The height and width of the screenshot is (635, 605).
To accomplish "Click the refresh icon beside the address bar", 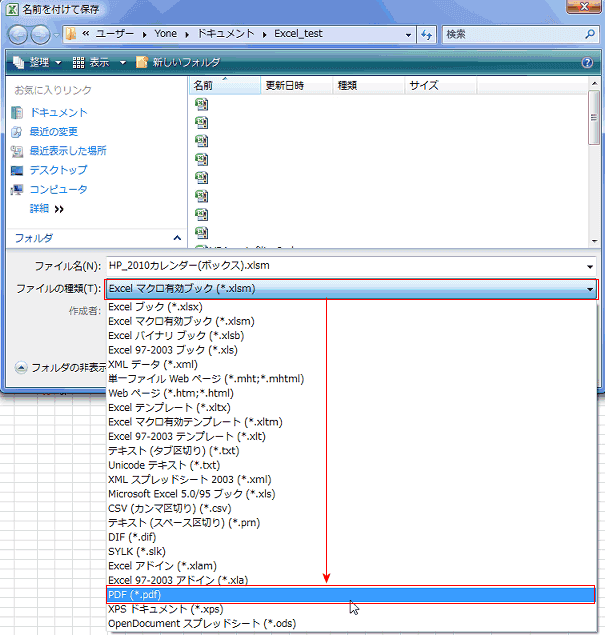I will click(427, 35).
